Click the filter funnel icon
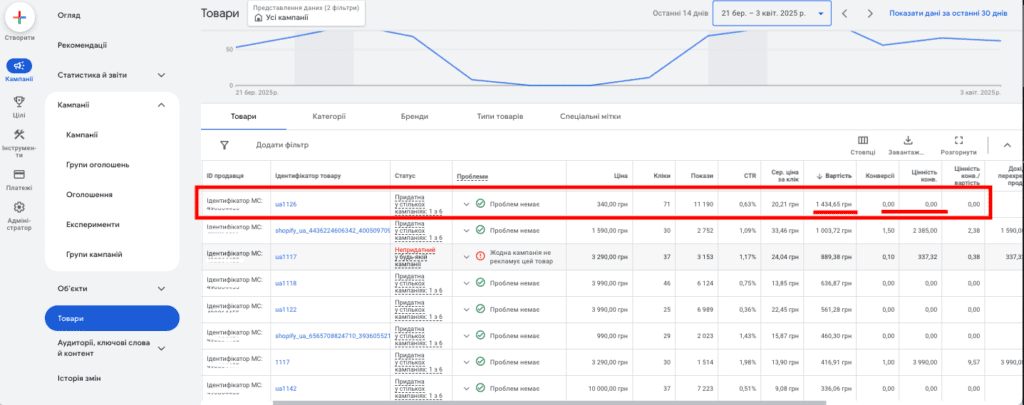 point(224,145)
